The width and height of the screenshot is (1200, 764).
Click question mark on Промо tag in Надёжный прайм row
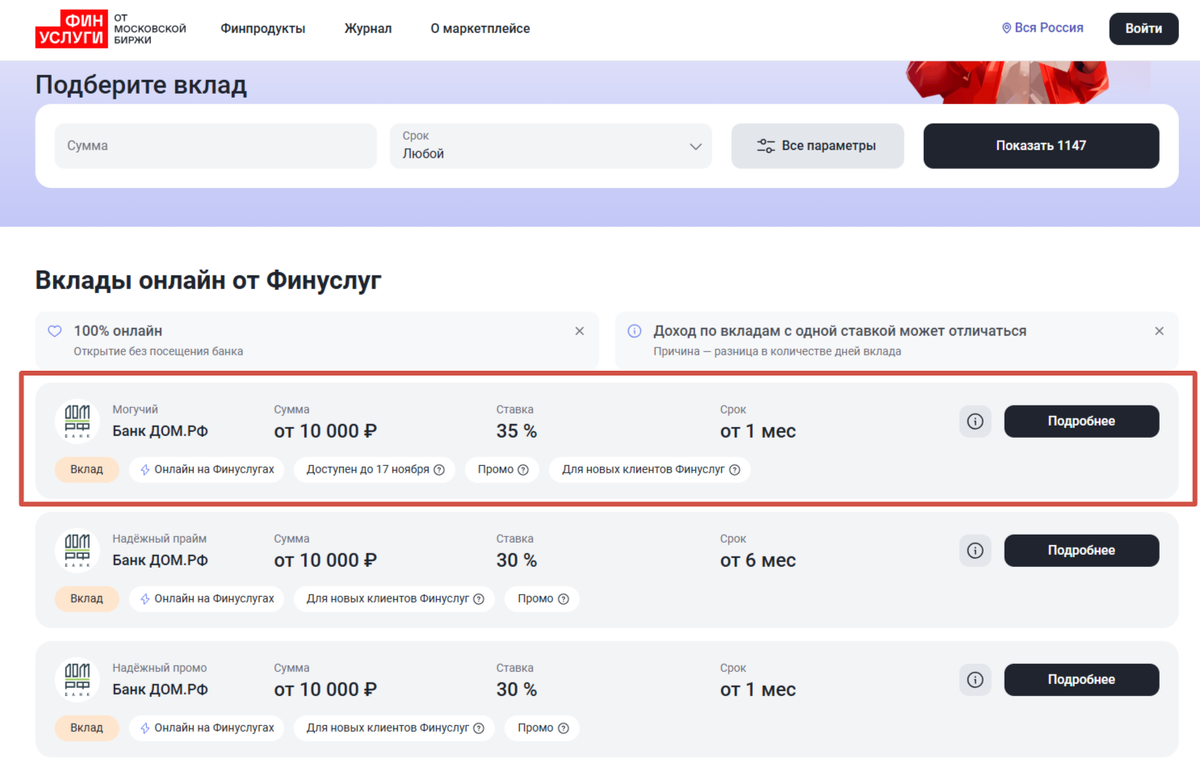pos(563,599)
